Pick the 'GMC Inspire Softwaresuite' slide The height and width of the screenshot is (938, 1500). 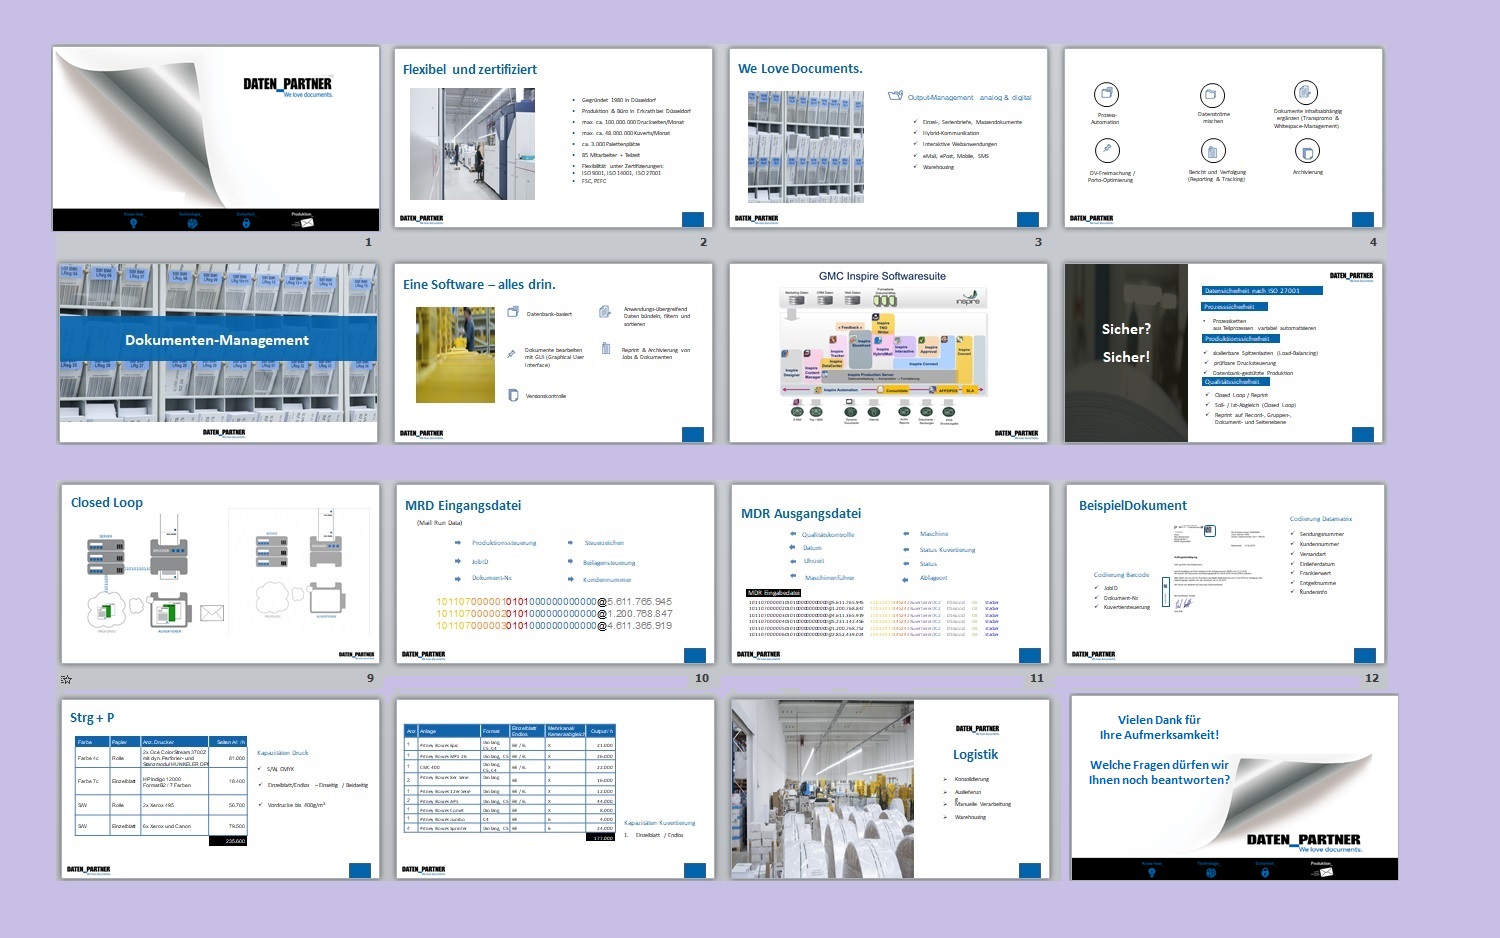(x=888, y=353)
